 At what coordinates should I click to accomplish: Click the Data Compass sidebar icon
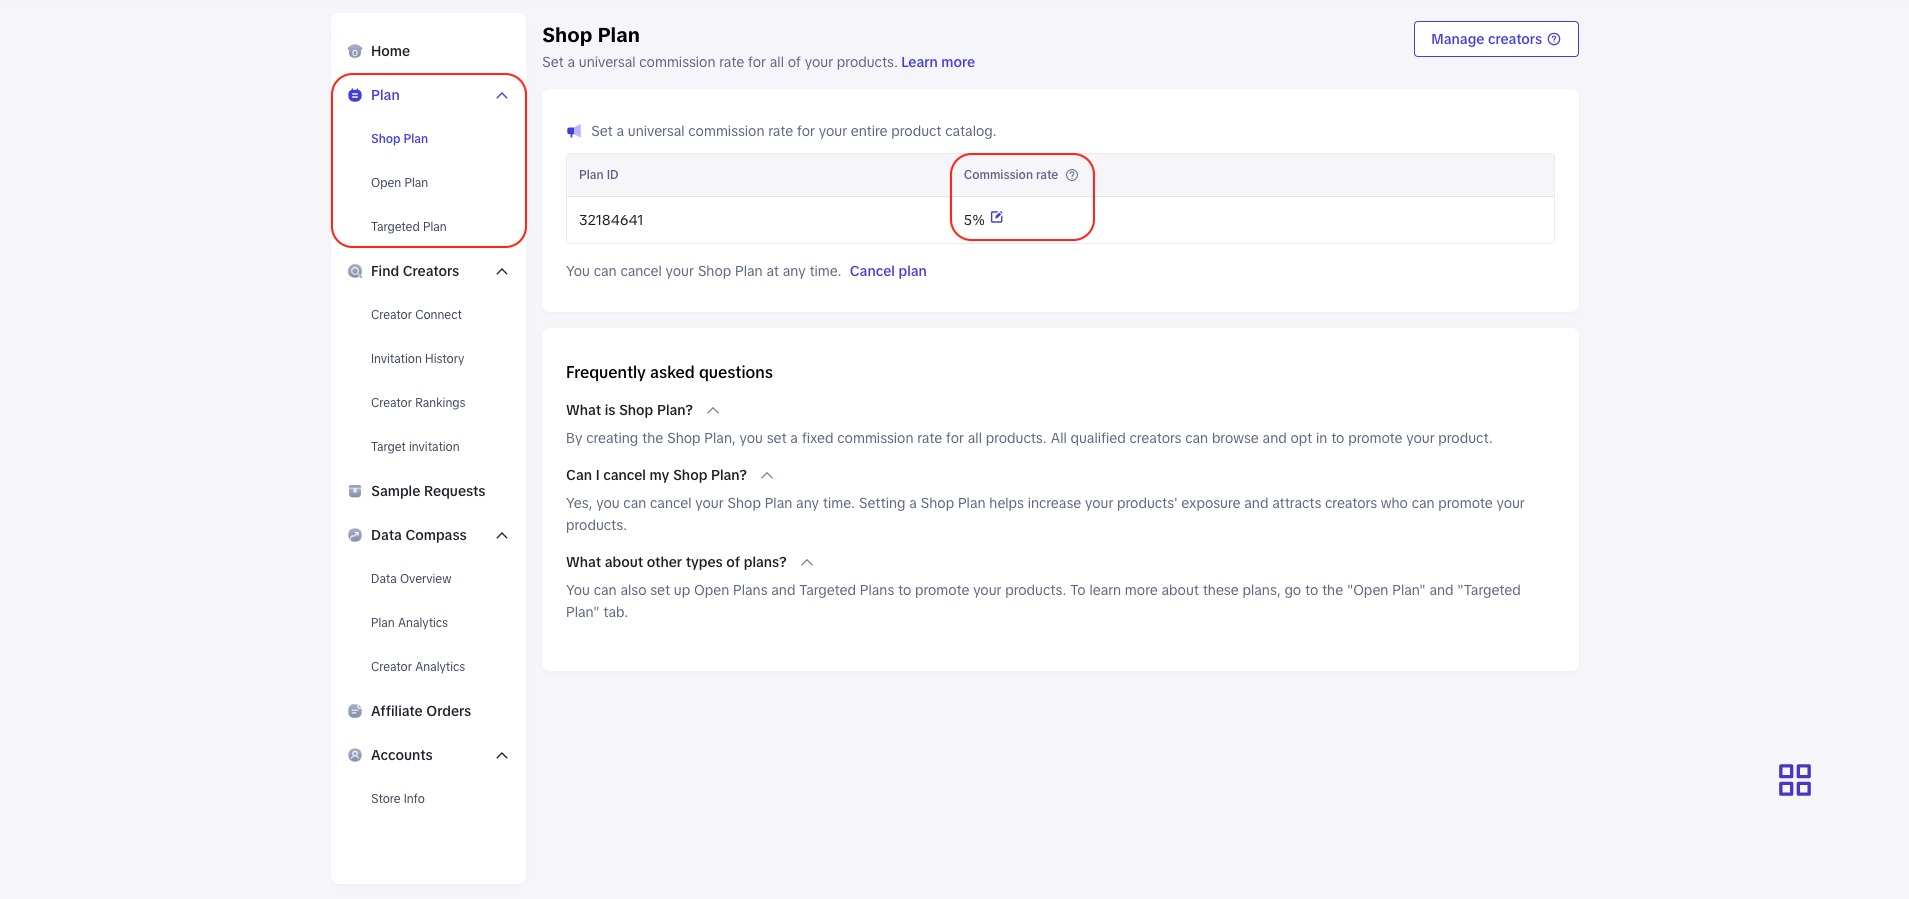(355, 535)
